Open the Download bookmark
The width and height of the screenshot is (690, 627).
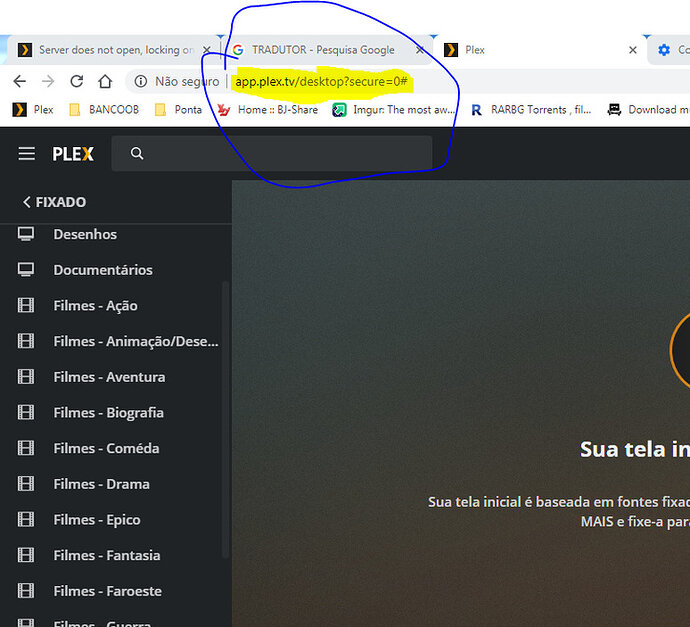click(x=648, y=110)
